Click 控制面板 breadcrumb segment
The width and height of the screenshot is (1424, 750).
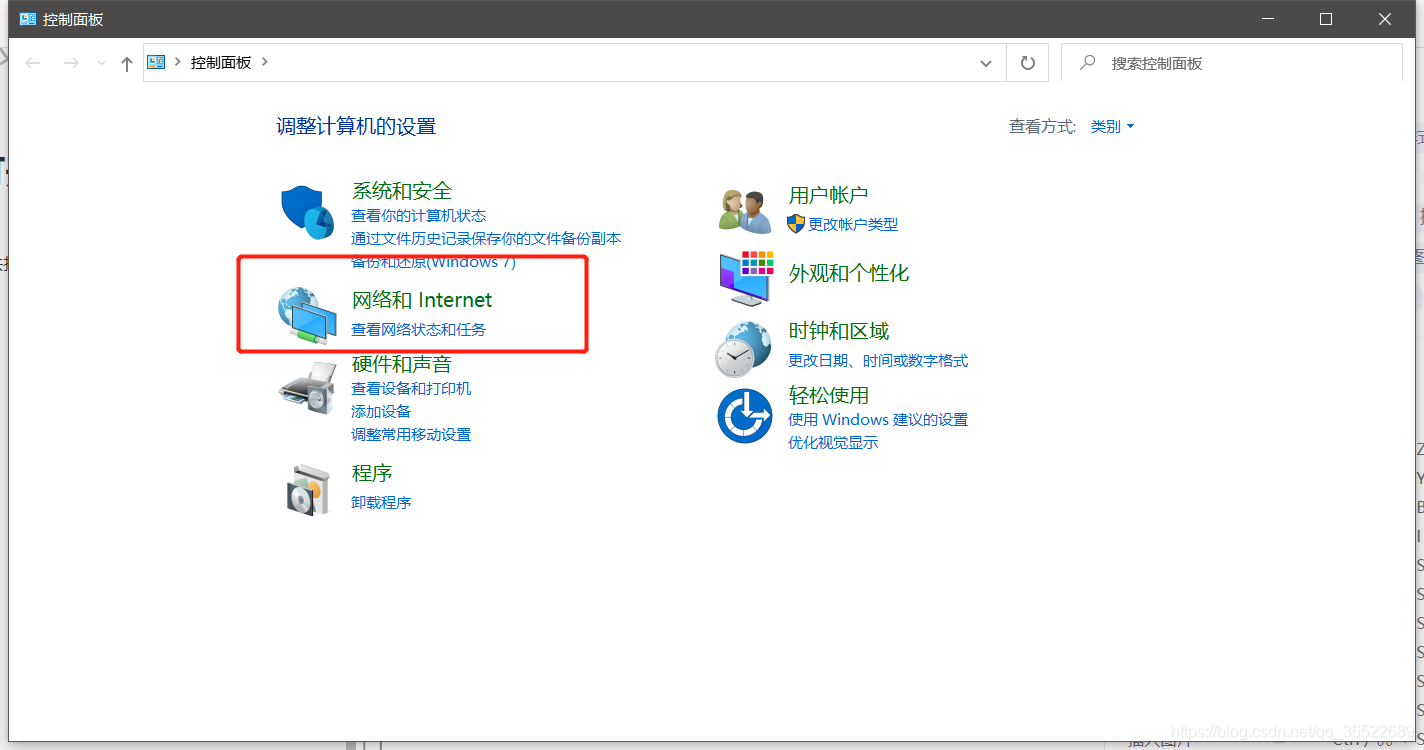221,62
